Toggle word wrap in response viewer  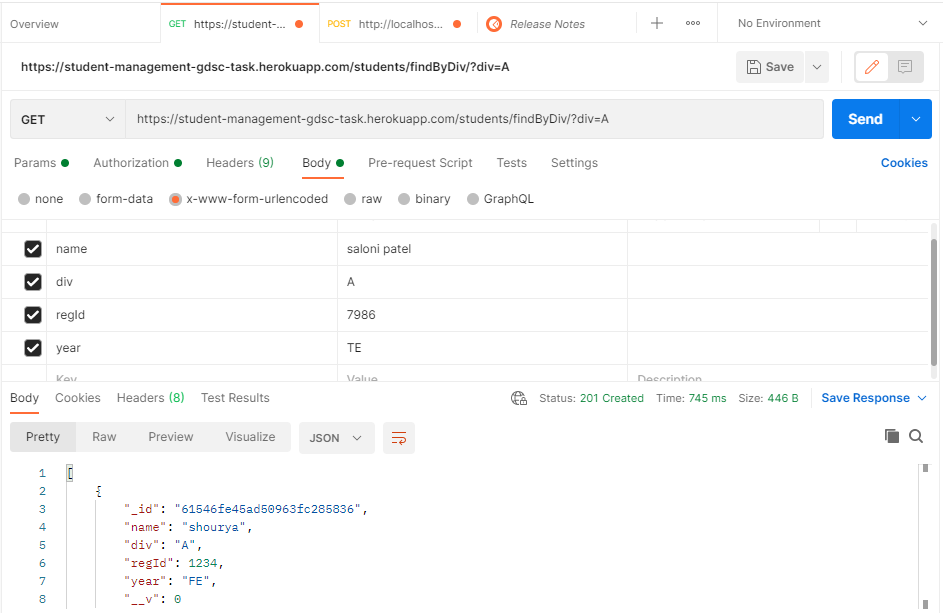[399, 438]
